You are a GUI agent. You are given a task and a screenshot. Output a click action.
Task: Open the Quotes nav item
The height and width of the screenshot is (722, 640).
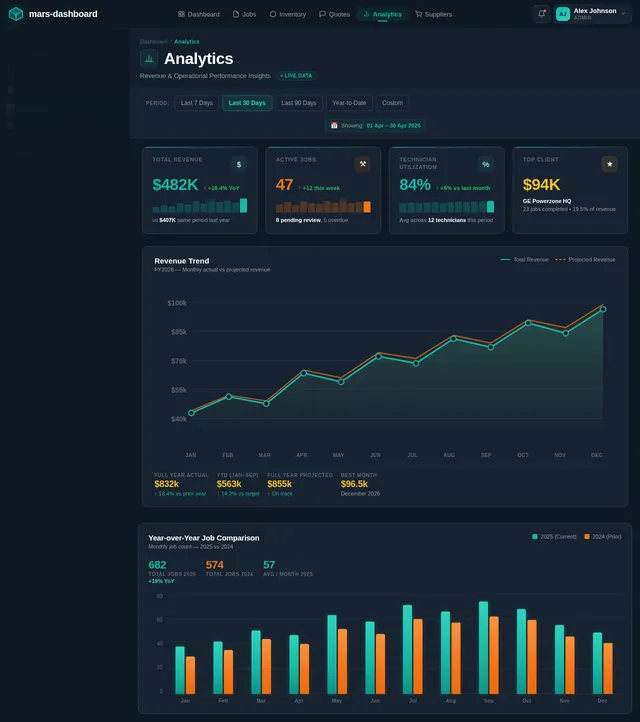(x=335, y=14)
